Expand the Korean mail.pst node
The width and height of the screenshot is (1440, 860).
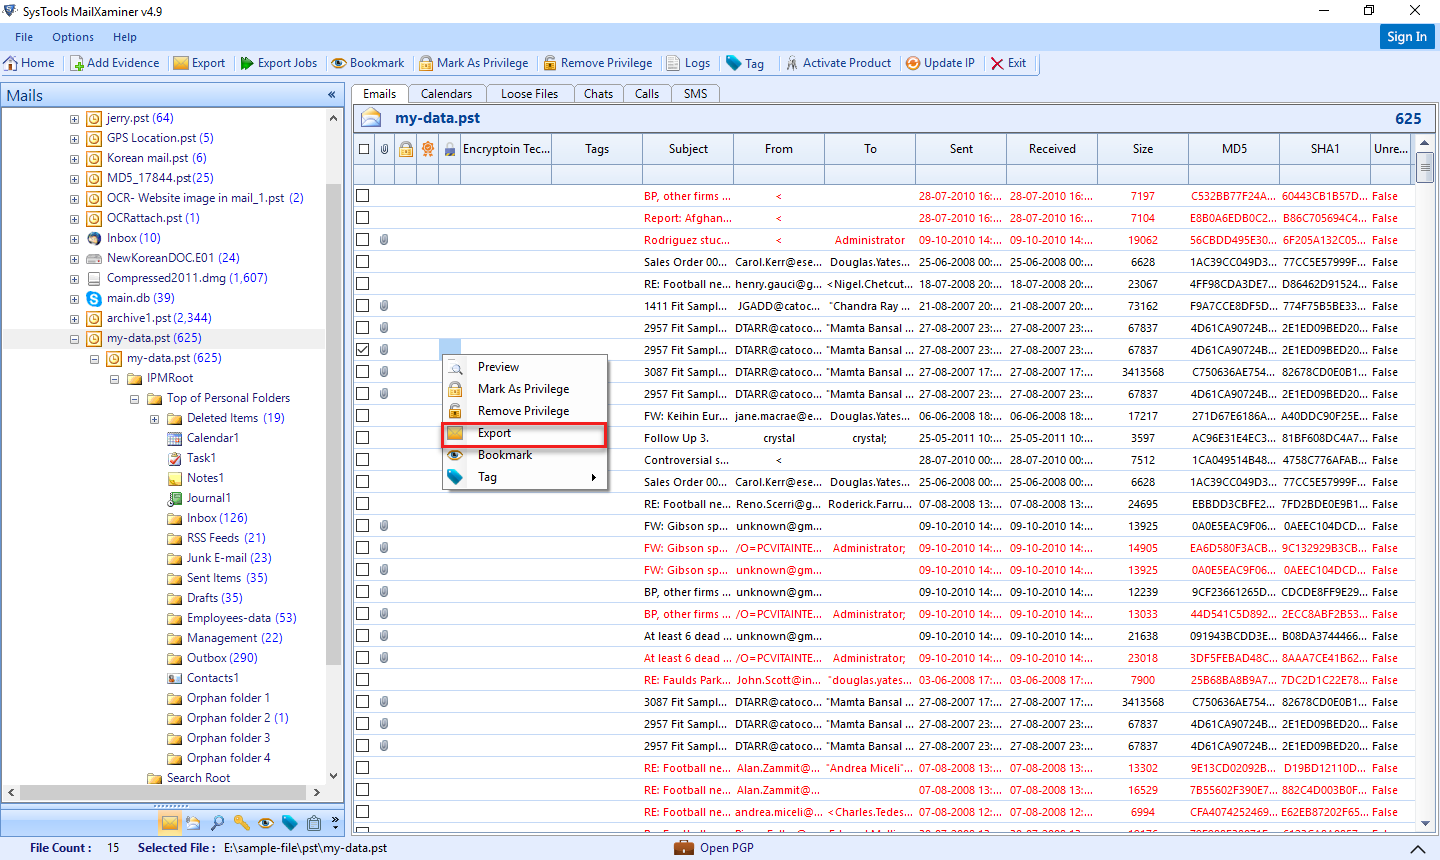(x=74, y=159)
